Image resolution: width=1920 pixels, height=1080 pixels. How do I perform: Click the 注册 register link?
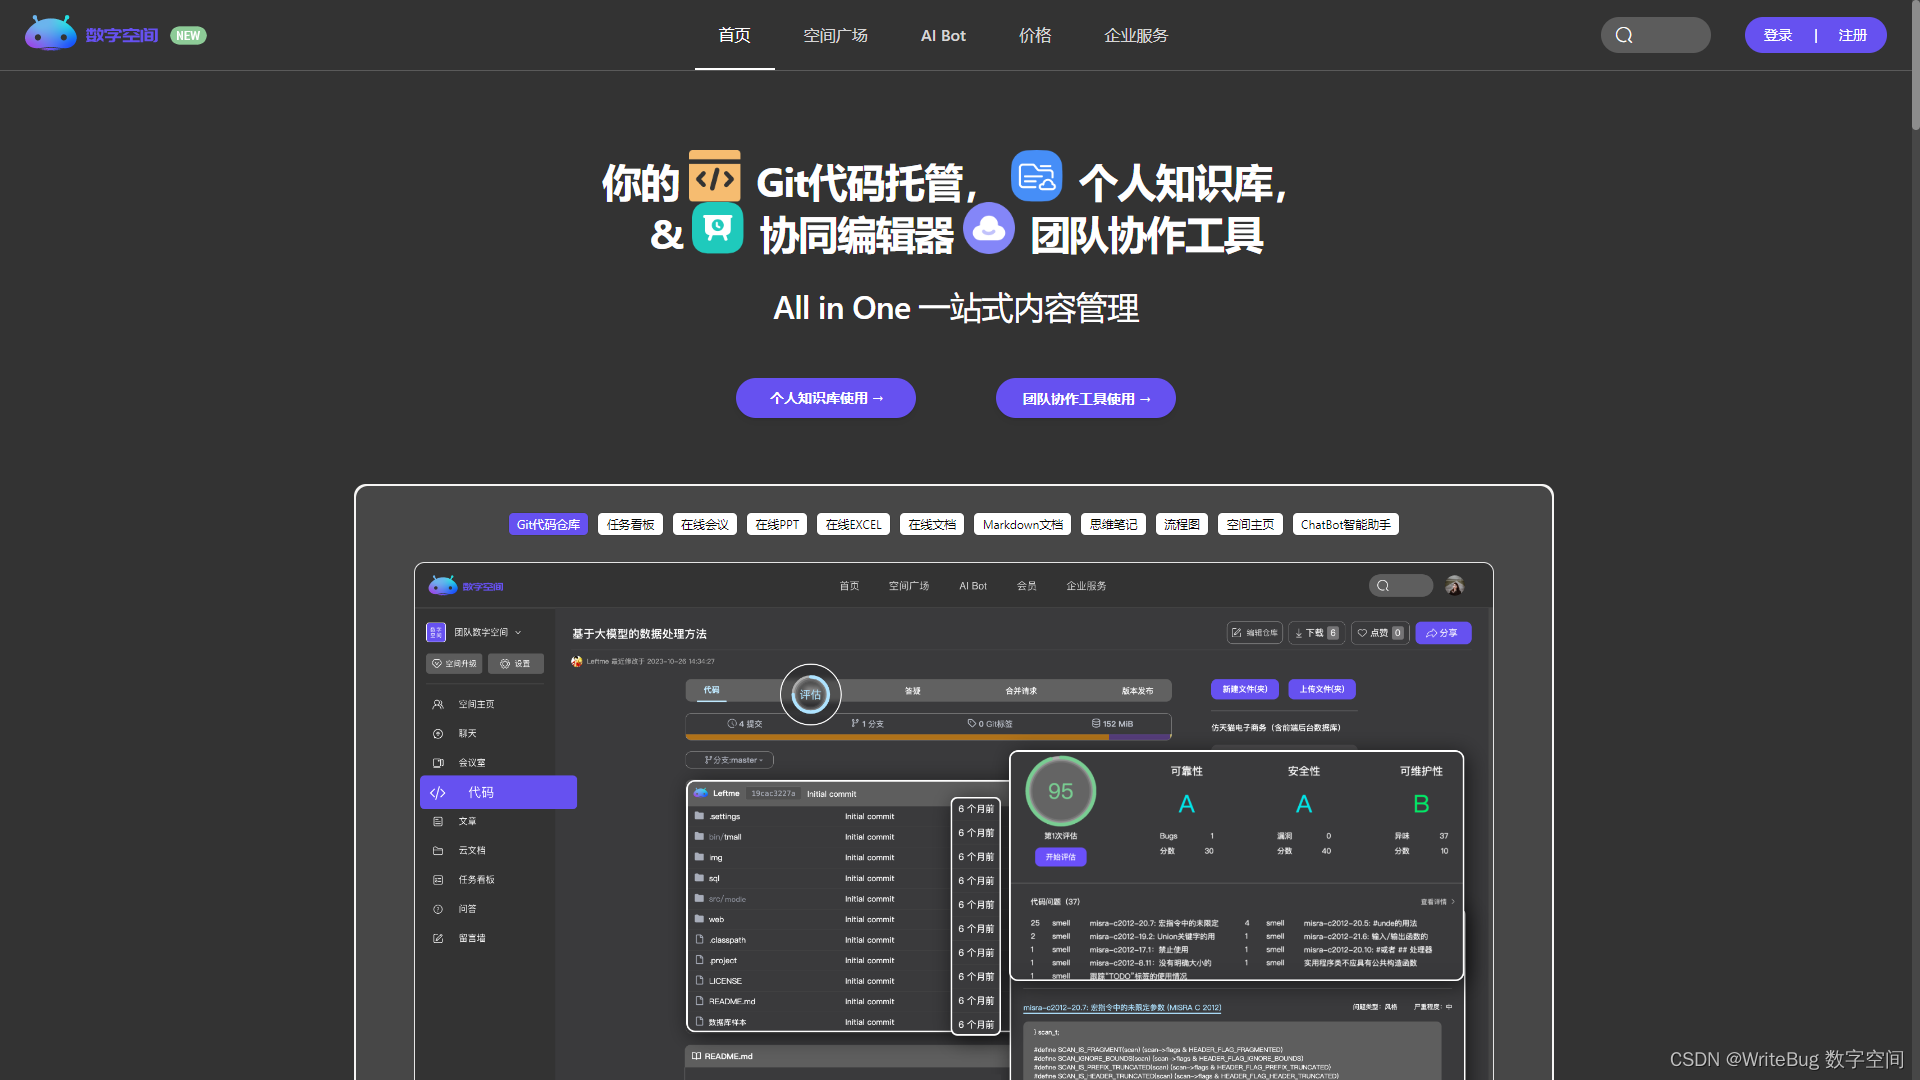pos(1852,35)
